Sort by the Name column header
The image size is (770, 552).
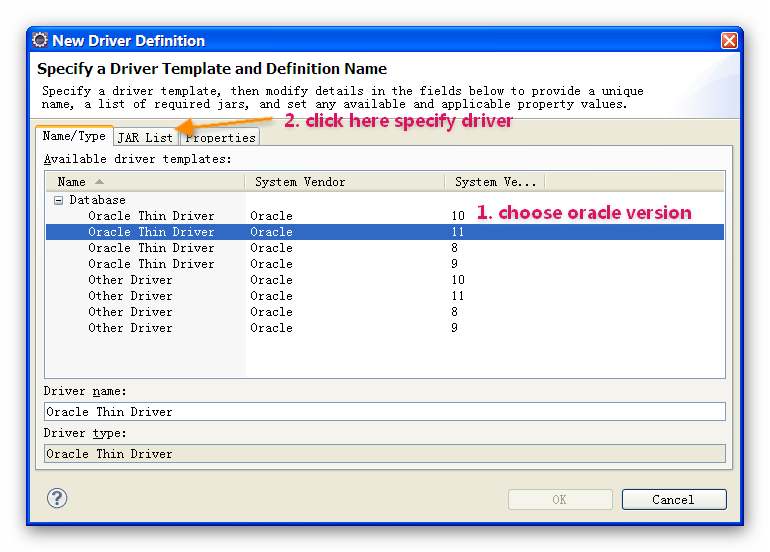coord(145,182)
